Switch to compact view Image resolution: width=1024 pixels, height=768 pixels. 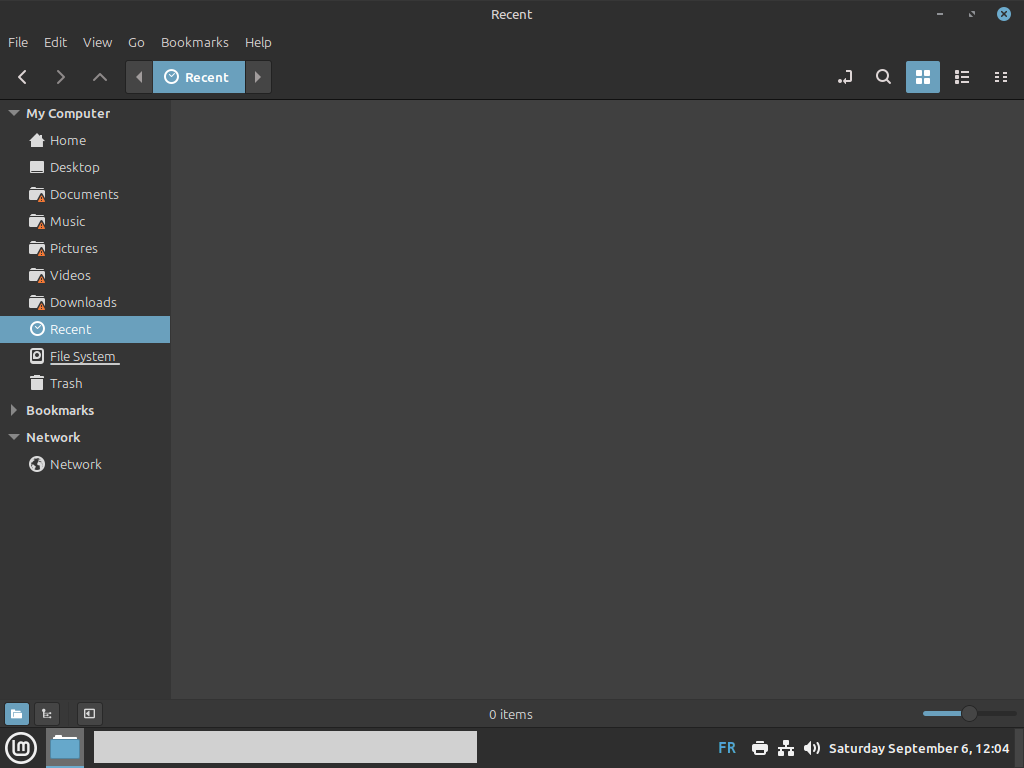(999, 77)
